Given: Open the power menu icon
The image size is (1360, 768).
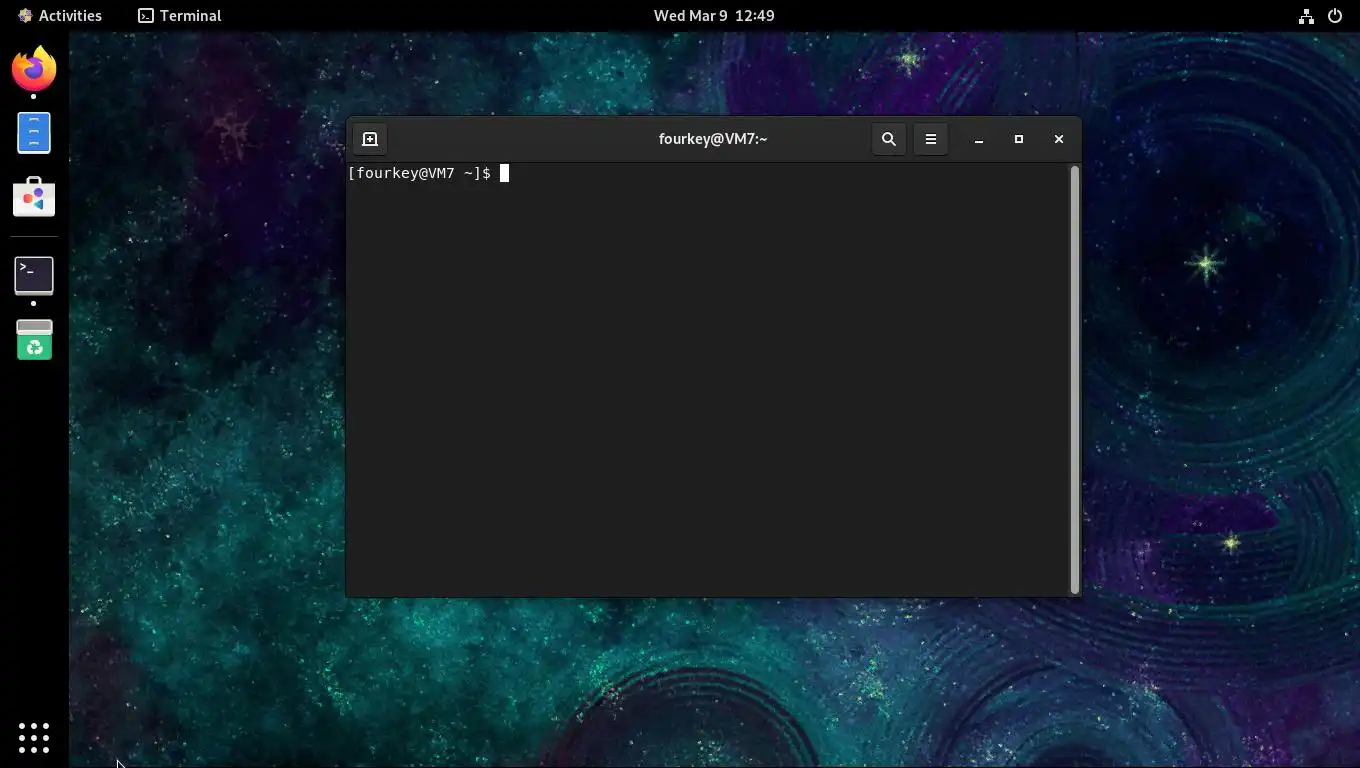Looking at the screenshot, I should tap(1334, 15).
